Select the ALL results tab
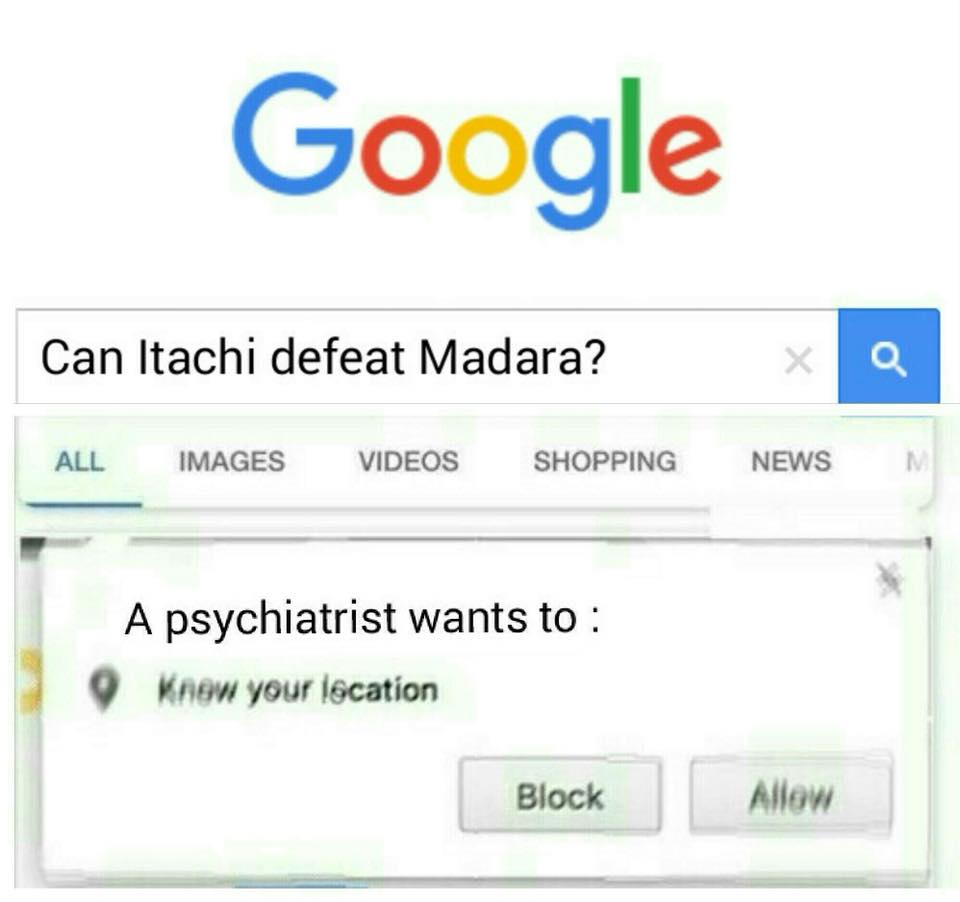Image resolution: width=960 pixels, height=902 pixels. point(80,462)
